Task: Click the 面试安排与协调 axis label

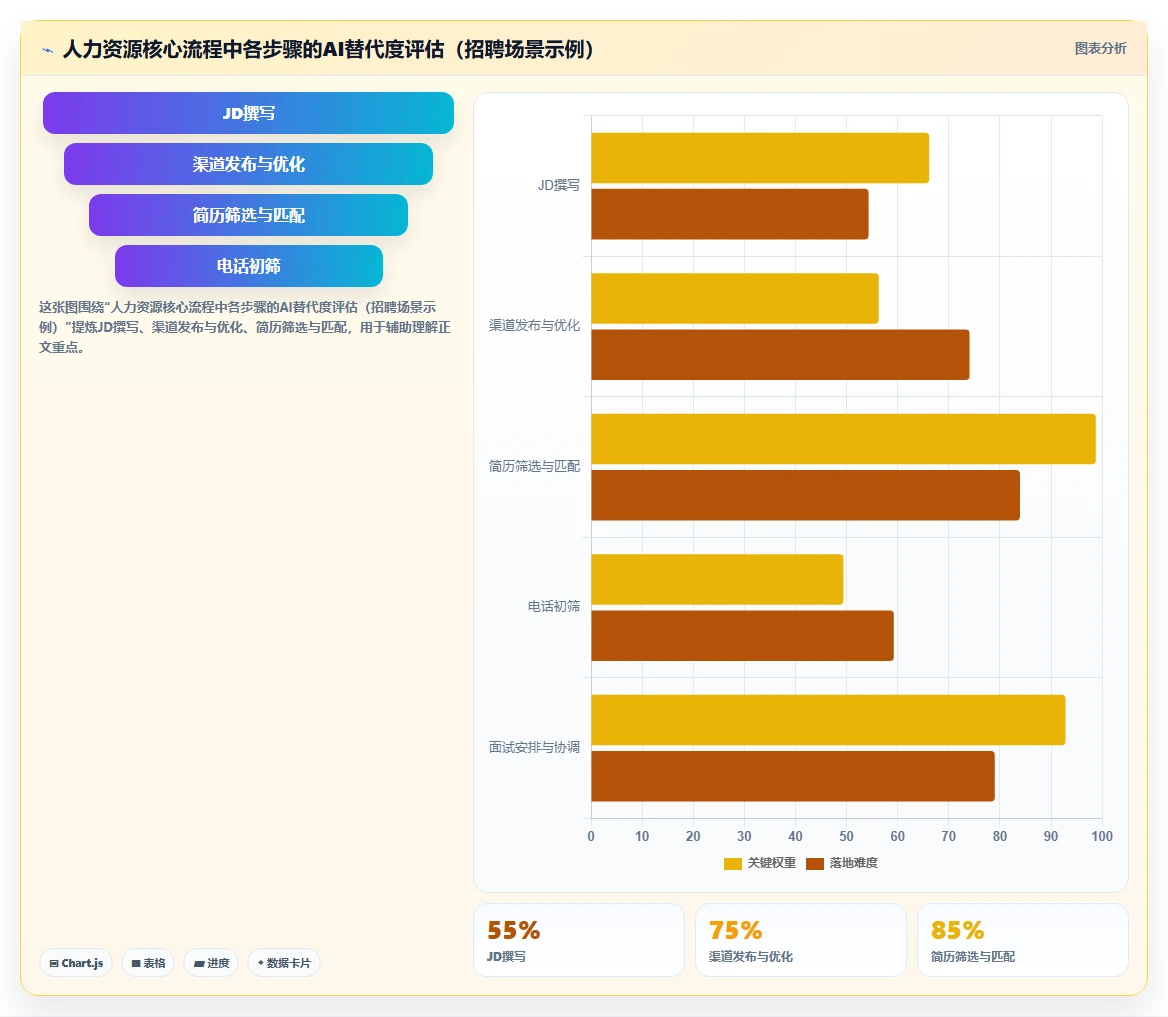Action: 534,747
